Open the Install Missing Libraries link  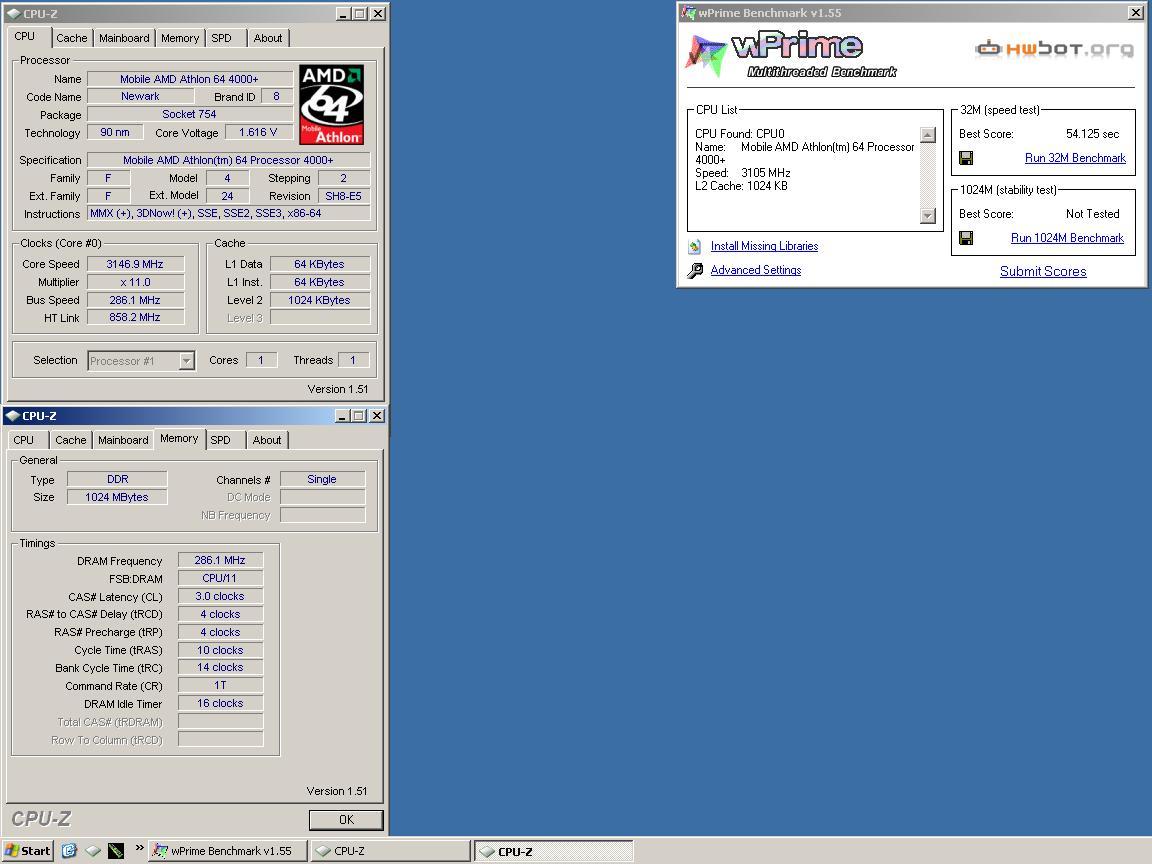(764, 246)
